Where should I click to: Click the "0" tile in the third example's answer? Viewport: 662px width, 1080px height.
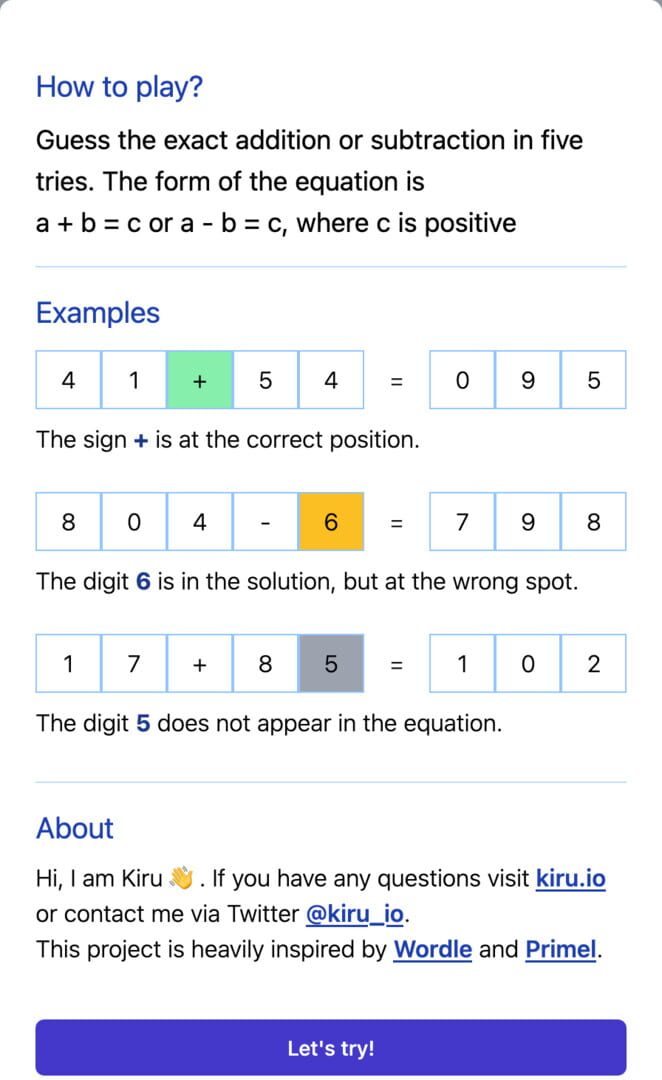[528, 663]
